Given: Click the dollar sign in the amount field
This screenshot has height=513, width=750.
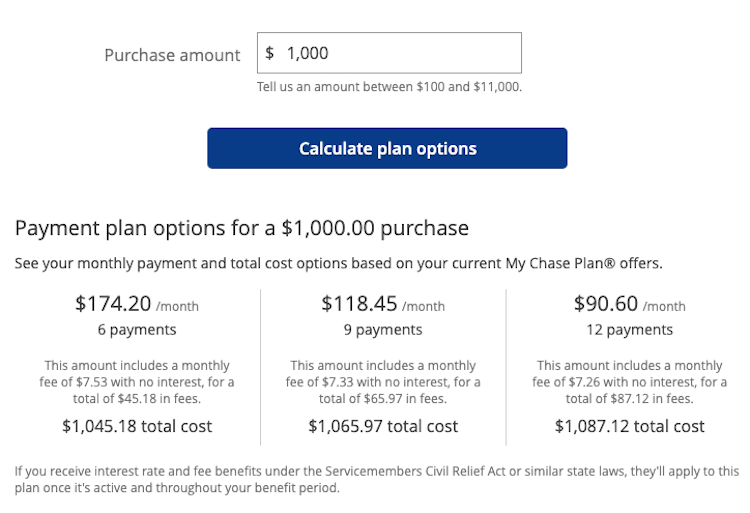Looking at the screenshot, I should (x=270, y=53).
